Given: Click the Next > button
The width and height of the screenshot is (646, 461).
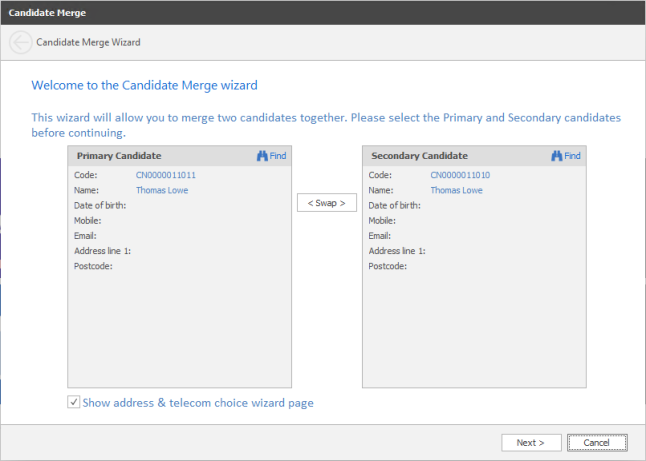Looking at the screenshot, I should click(530, 442).
